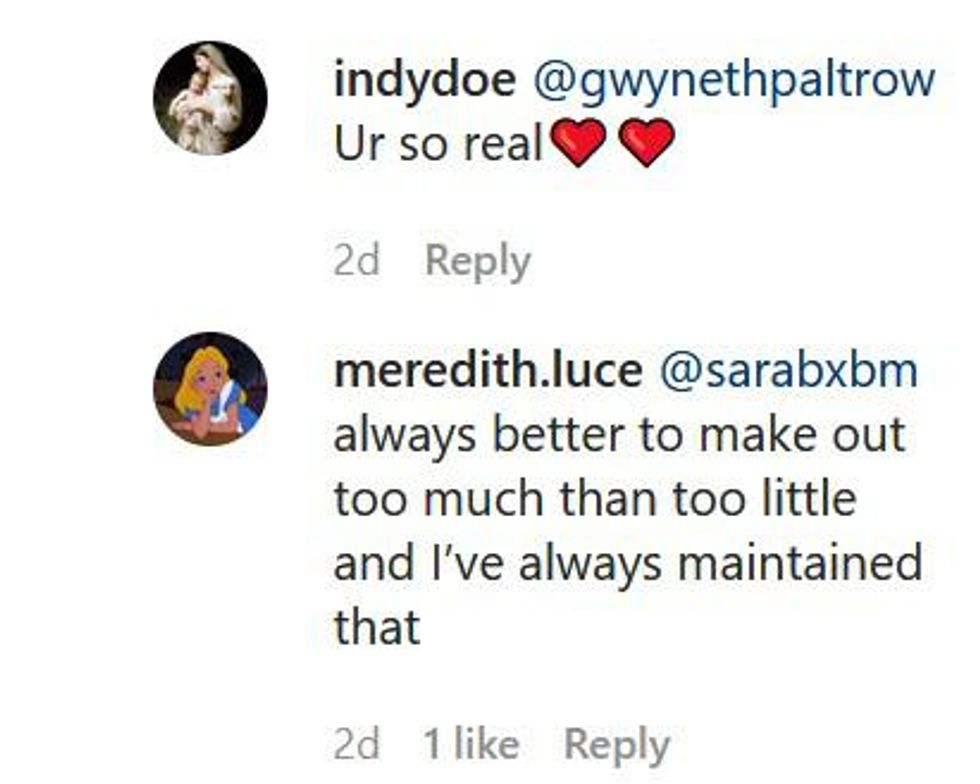Open meredith.luce's Alice cartoon avatar
This screenshot has width=980, height=784.
coord(210,389)
